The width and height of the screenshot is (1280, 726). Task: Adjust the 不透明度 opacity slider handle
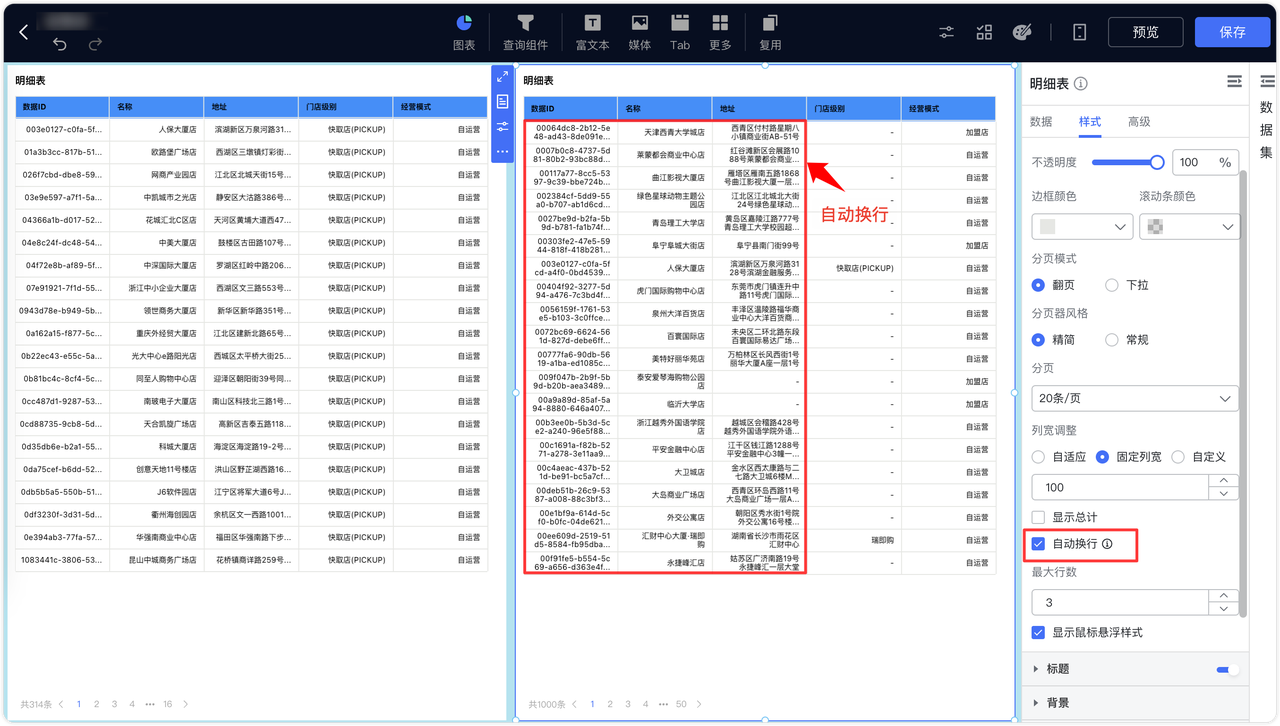1158,162
